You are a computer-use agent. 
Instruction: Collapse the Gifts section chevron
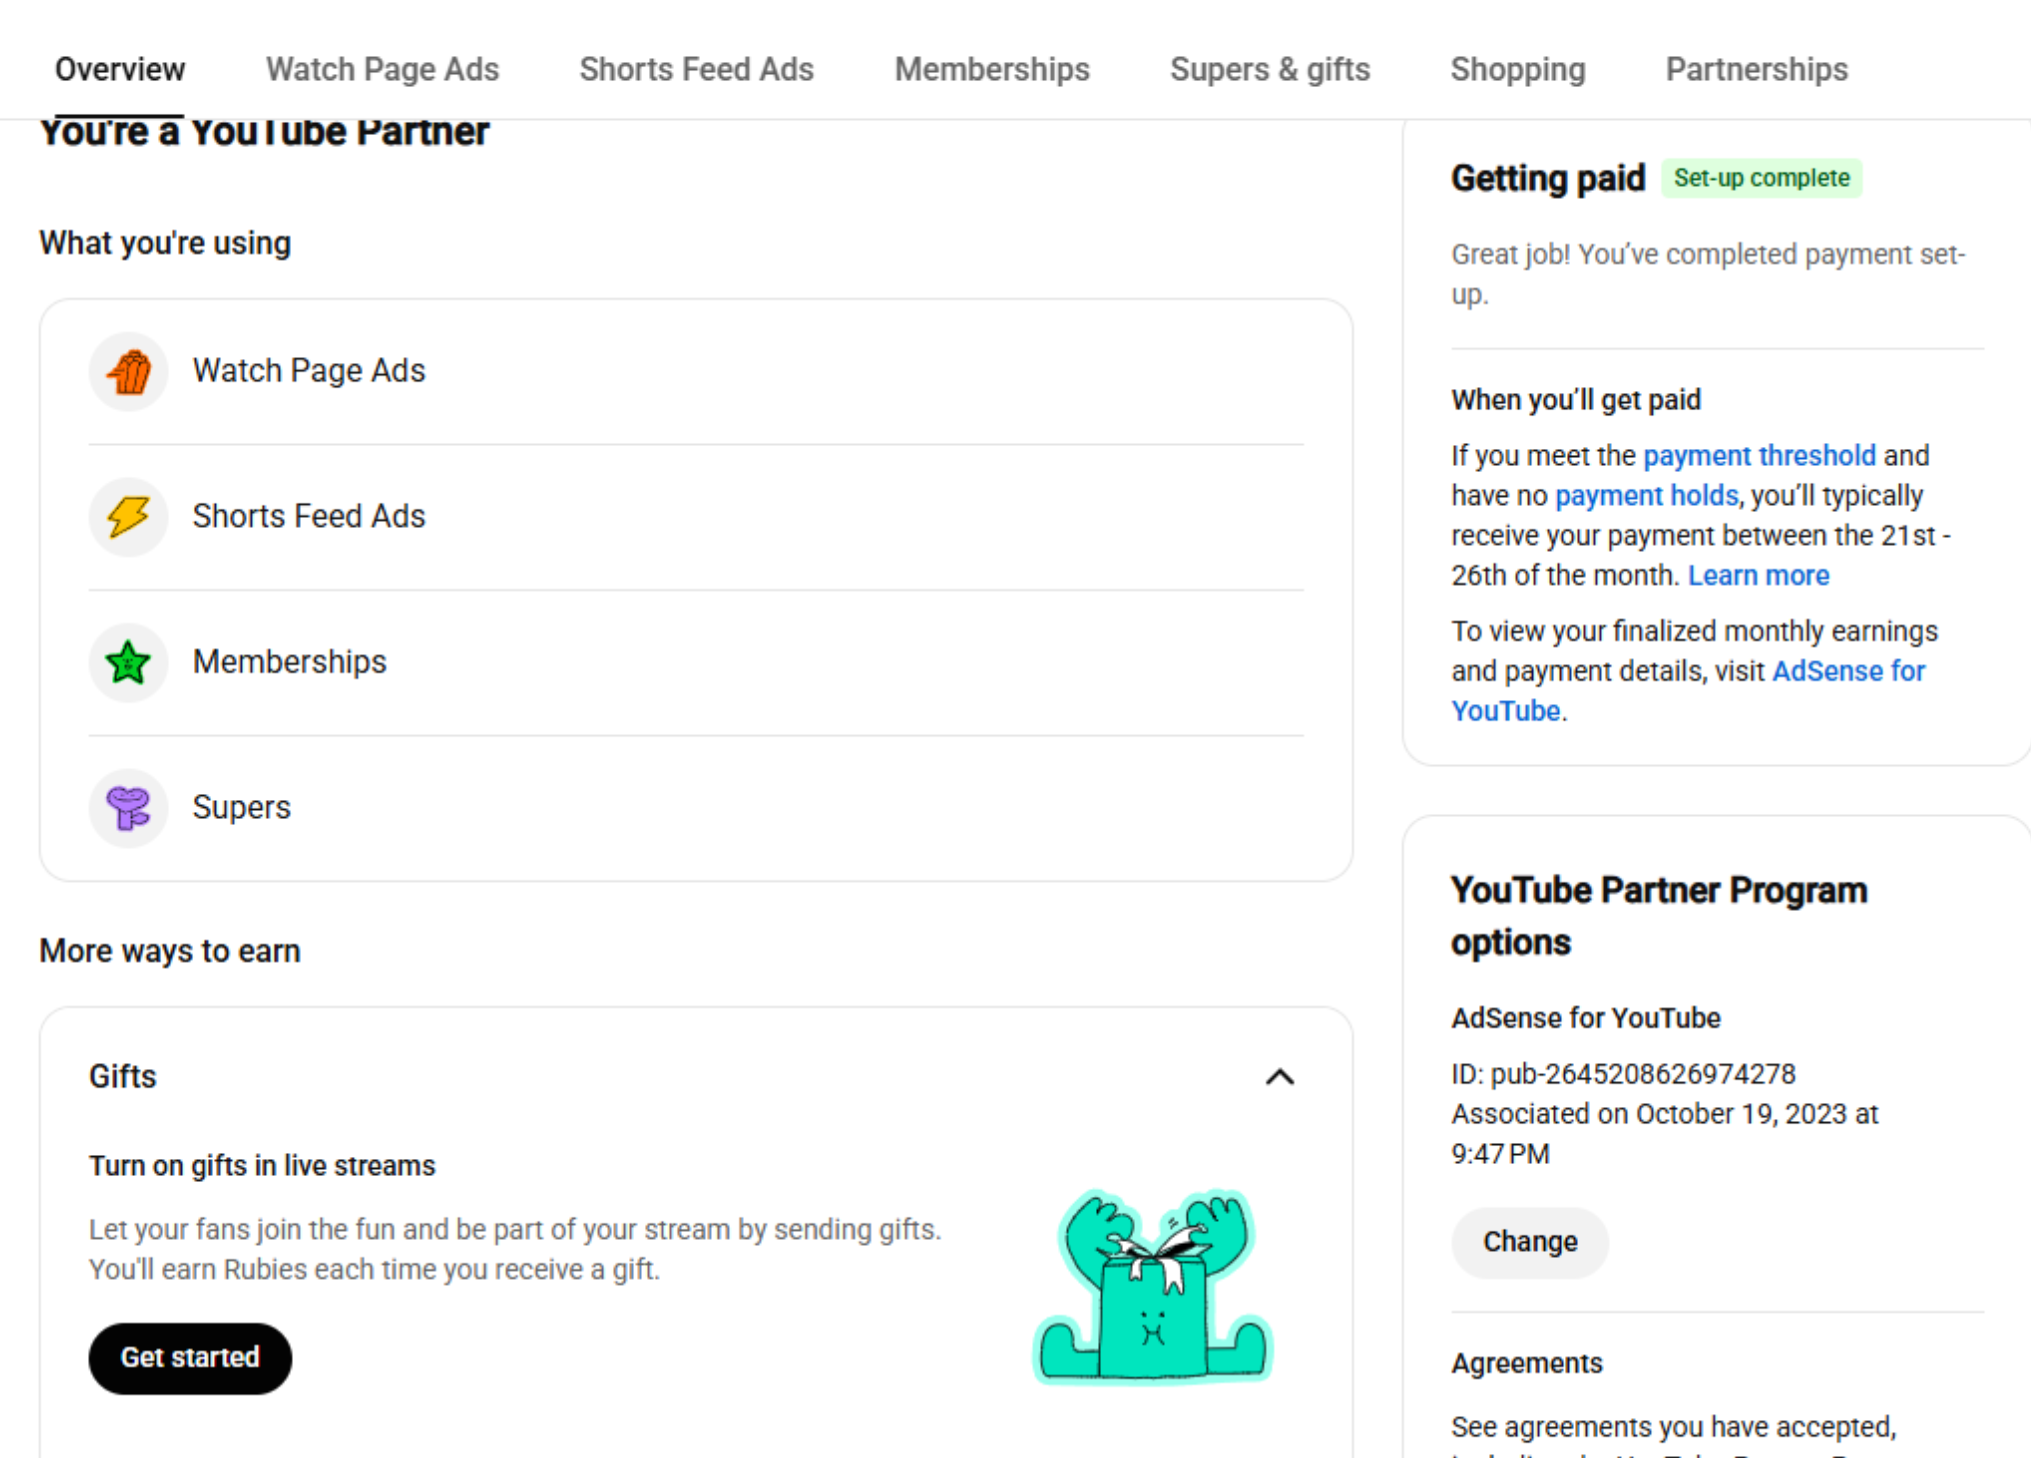point(1280,1077)
